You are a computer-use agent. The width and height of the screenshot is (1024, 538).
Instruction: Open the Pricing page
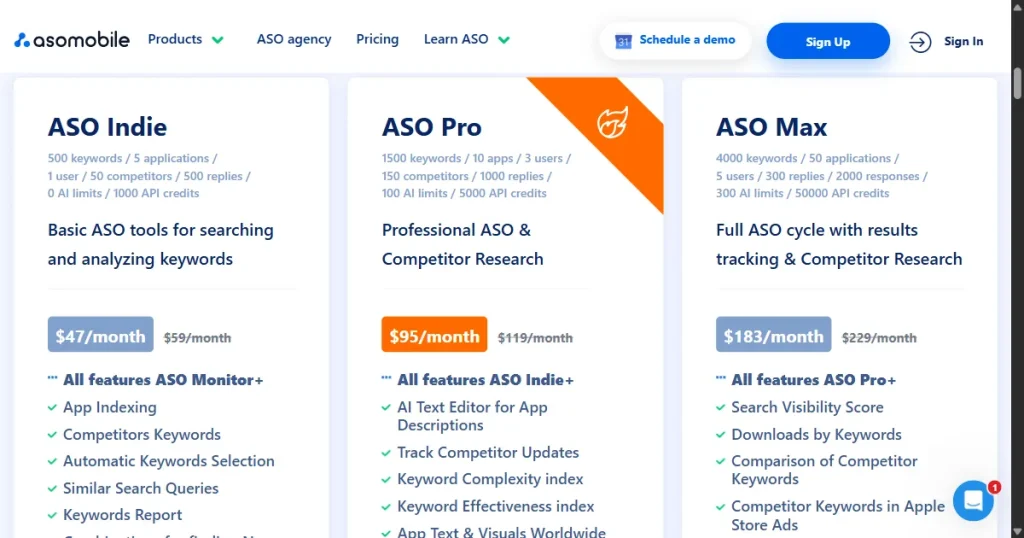pos(377,39)
